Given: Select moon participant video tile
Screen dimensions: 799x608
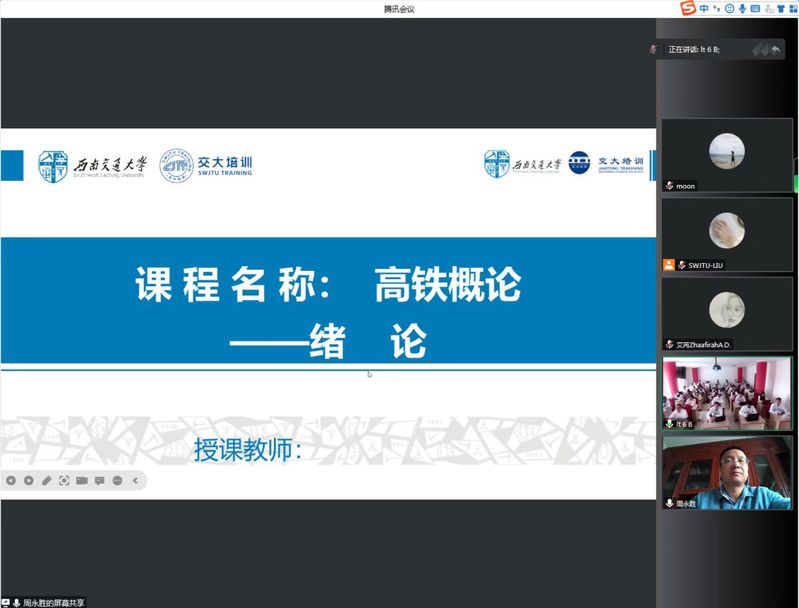Looking at the screenshot, I should 726,154.
